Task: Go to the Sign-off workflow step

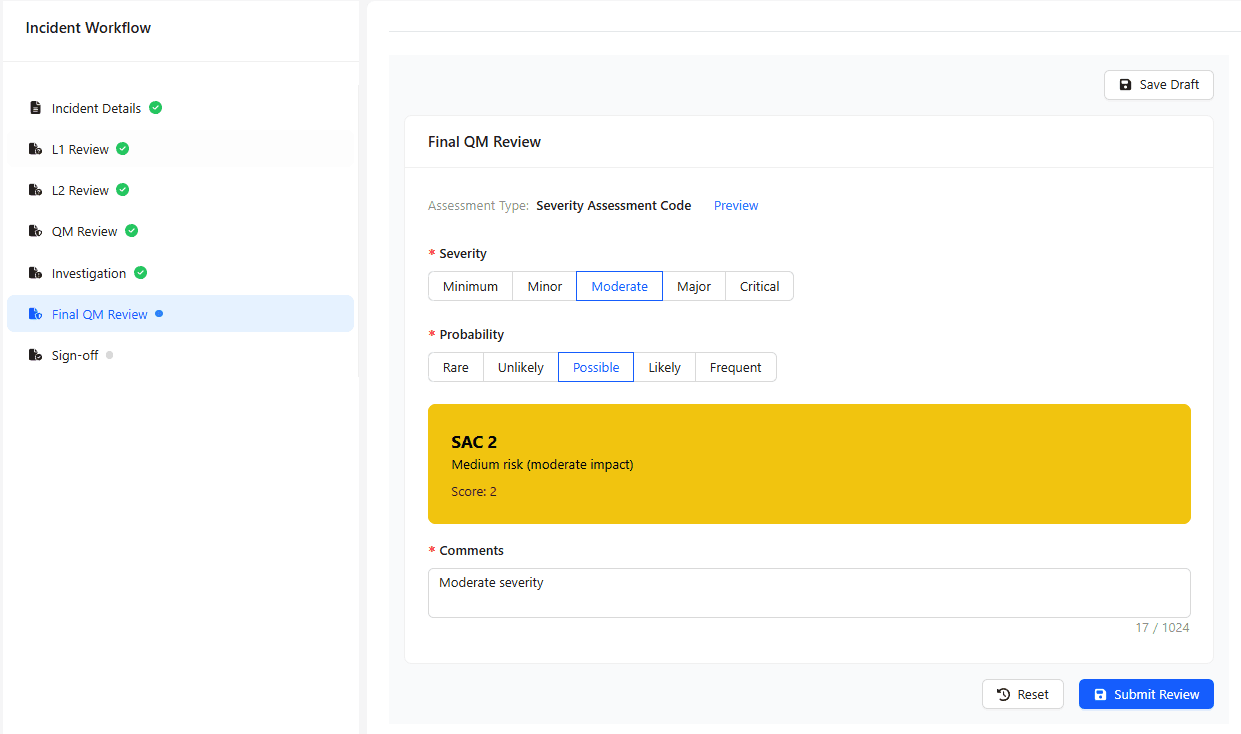Action: [75, 355]
